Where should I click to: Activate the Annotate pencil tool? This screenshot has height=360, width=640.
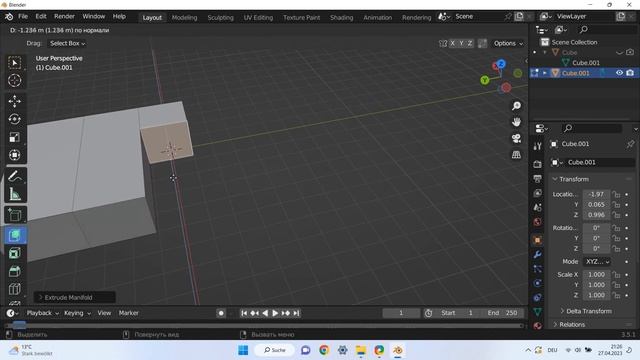coord(15,176)
